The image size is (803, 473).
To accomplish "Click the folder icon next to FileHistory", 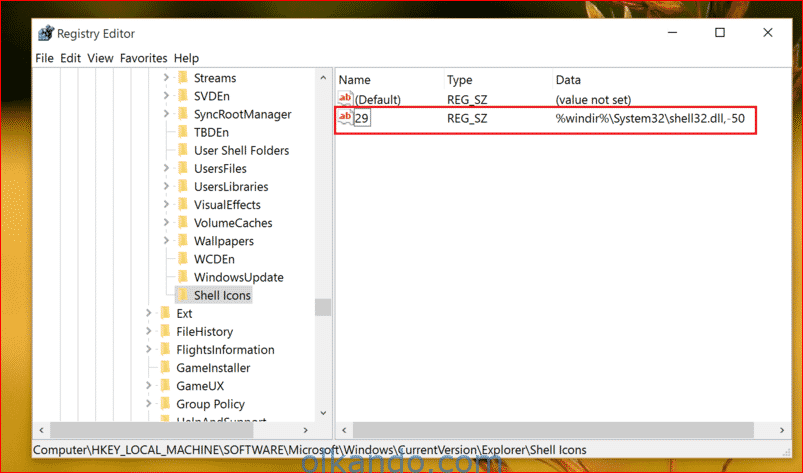I will (x=165, y=331).
